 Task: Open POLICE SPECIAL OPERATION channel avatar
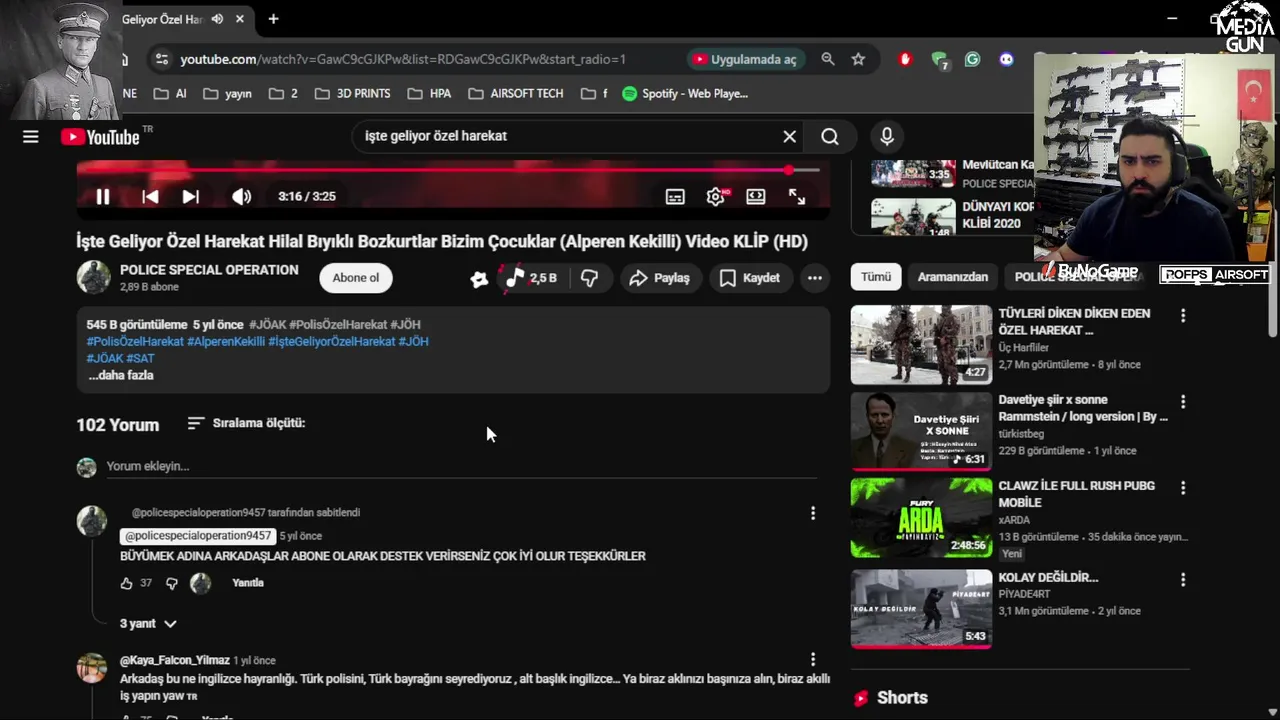[94, 278]
